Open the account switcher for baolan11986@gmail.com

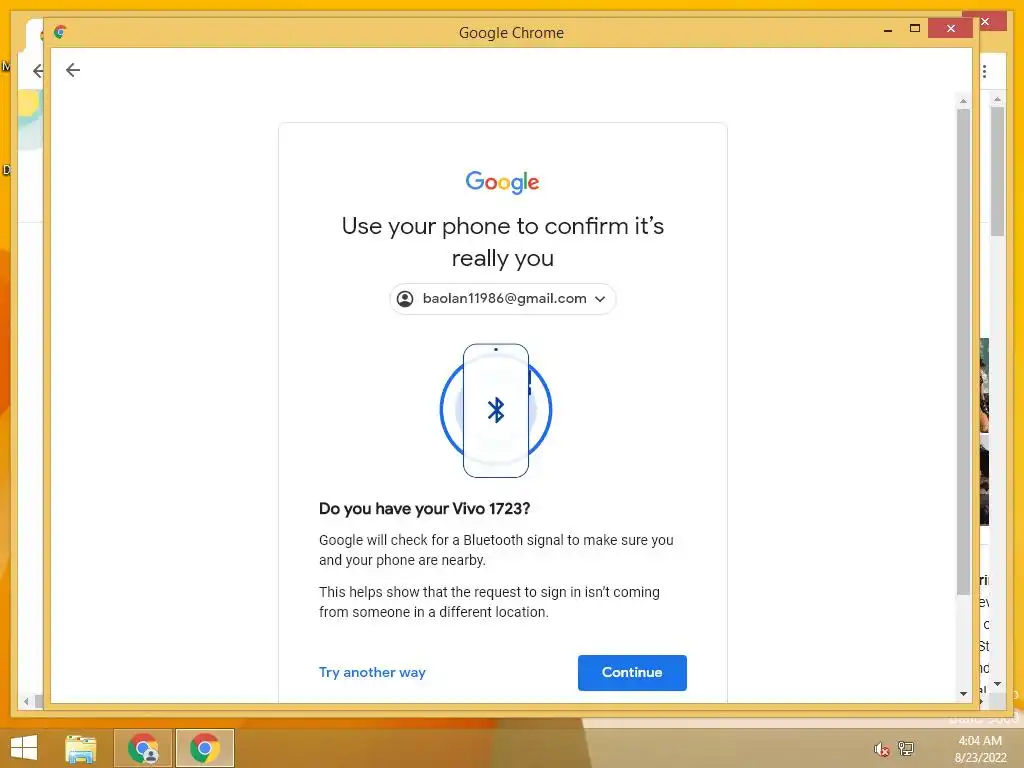tap(503, 299)
